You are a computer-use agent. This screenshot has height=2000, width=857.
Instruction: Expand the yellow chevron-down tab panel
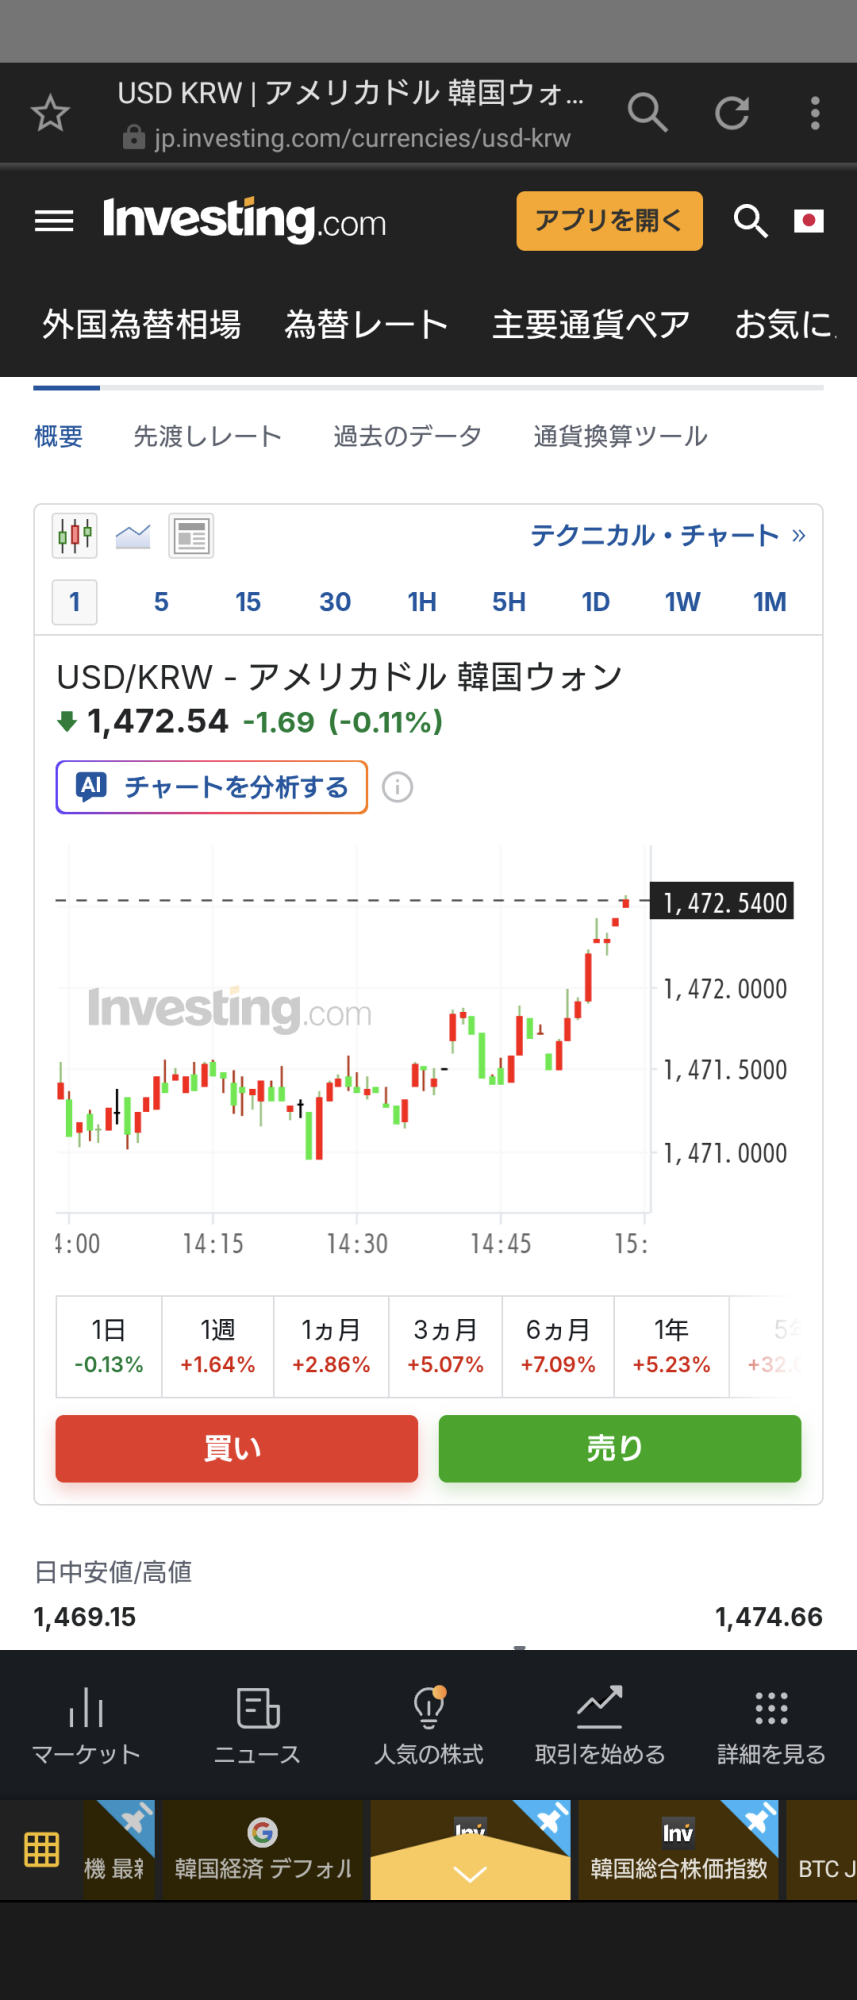(x=470, y=1872)
